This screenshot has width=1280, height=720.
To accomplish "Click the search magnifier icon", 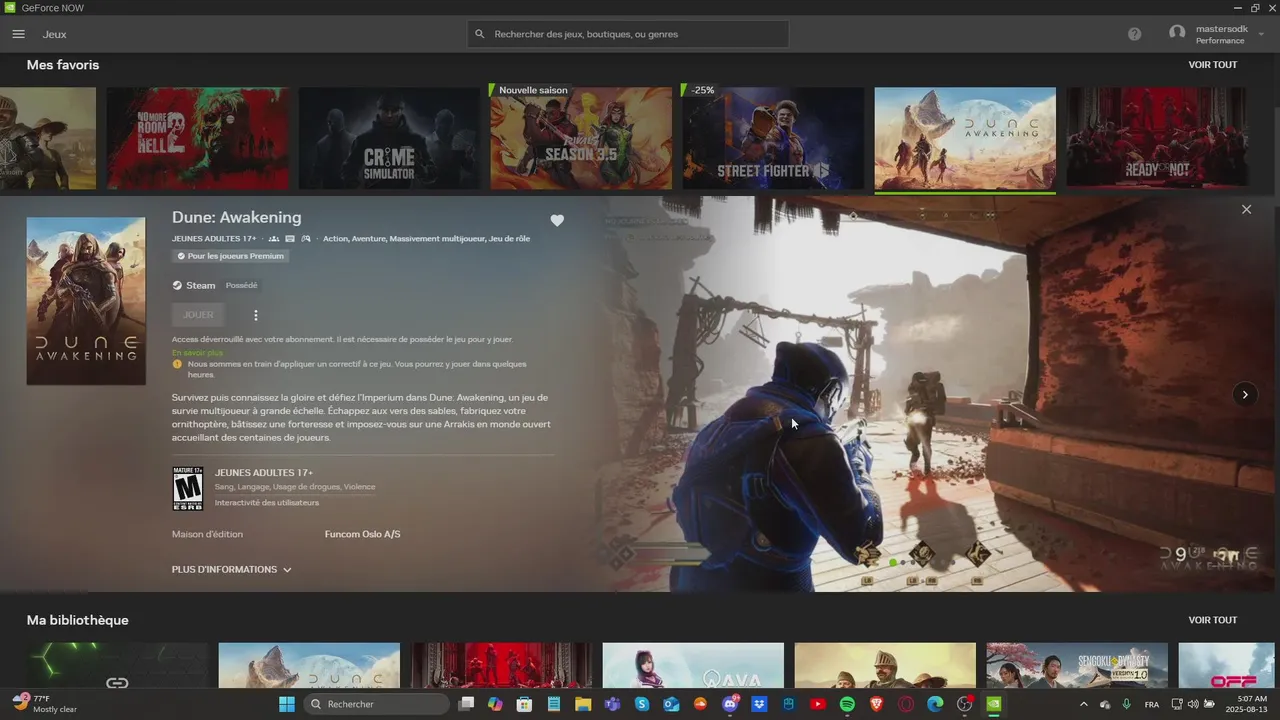I will click(x=480, y=34).
